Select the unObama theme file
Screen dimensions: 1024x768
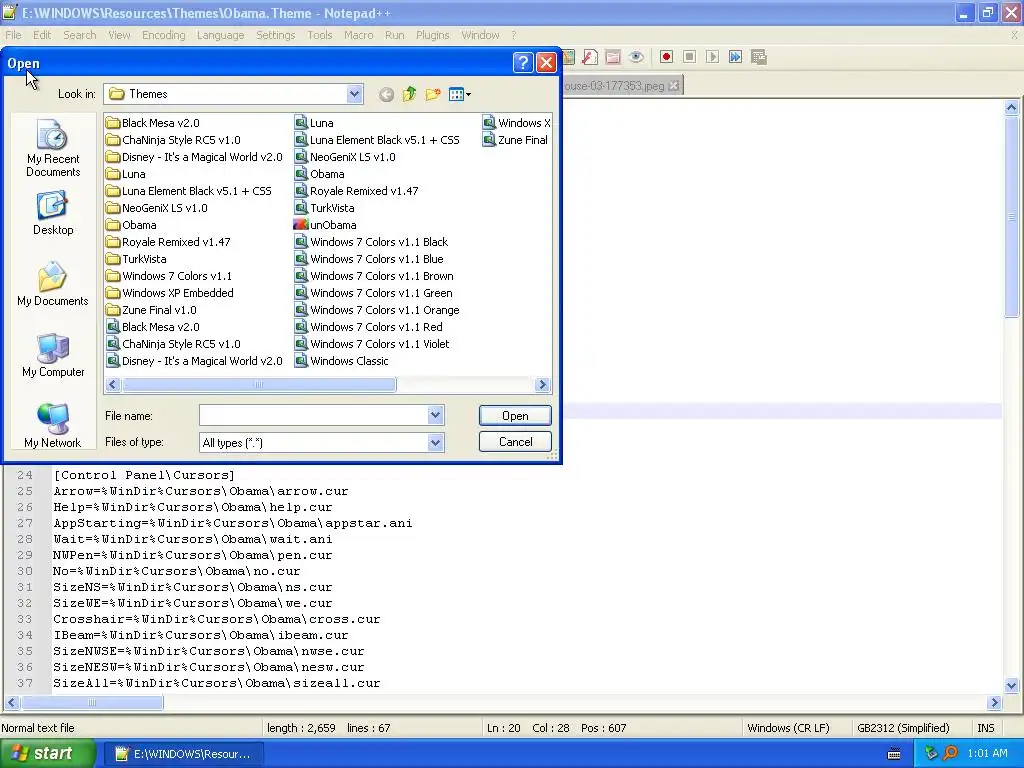(325, 225)
